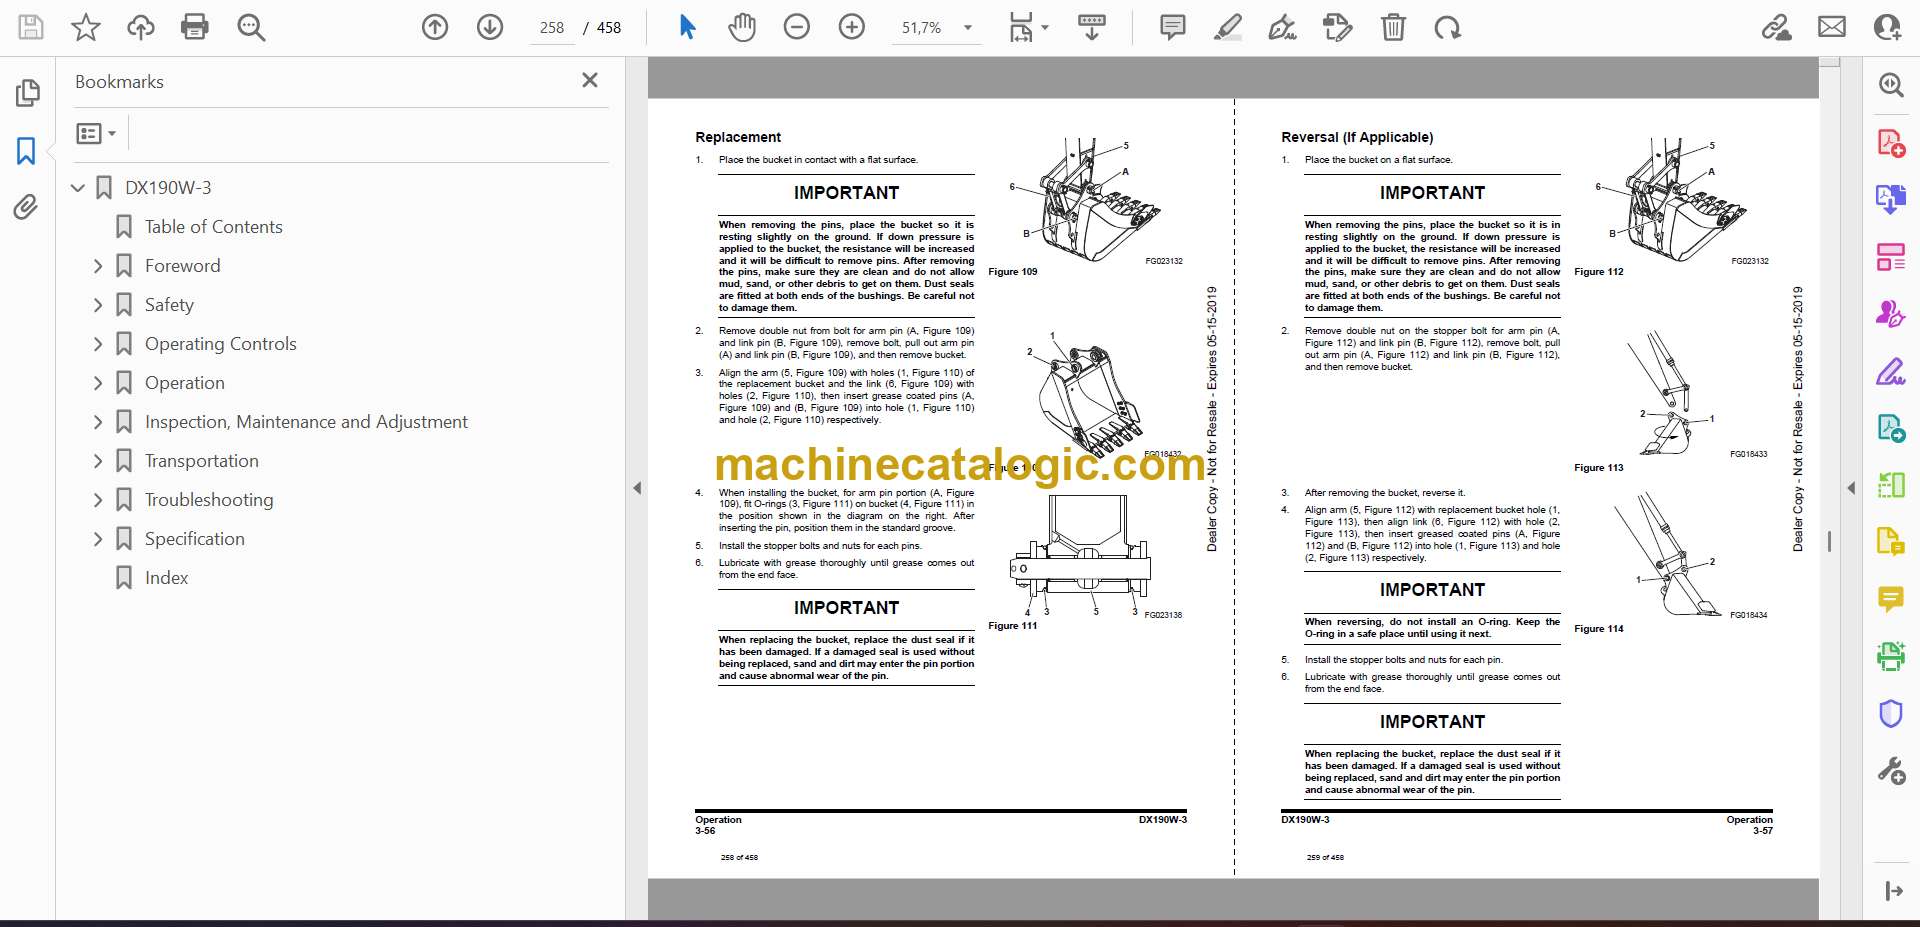Viewport: 1920px width, 927px height.
Task: Close the Bookmarks panel
Action: [590, 80]
